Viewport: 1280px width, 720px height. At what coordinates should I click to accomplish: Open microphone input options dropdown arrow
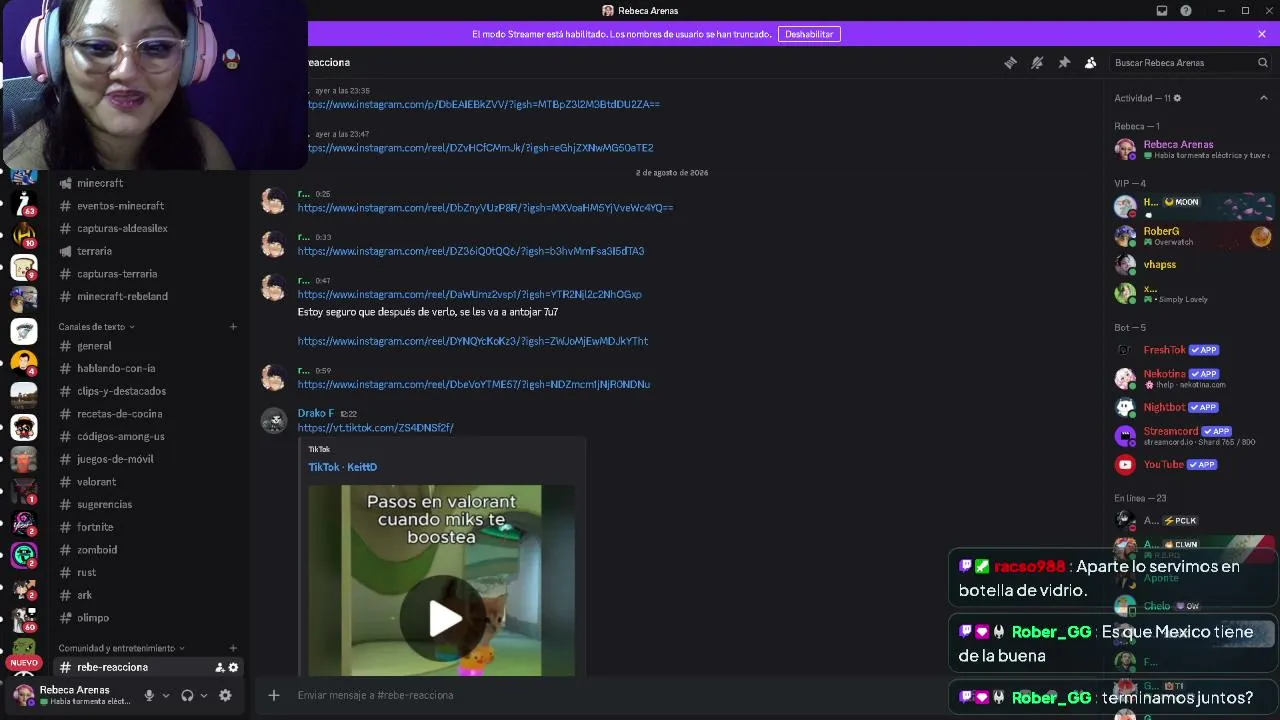[166, 695]
